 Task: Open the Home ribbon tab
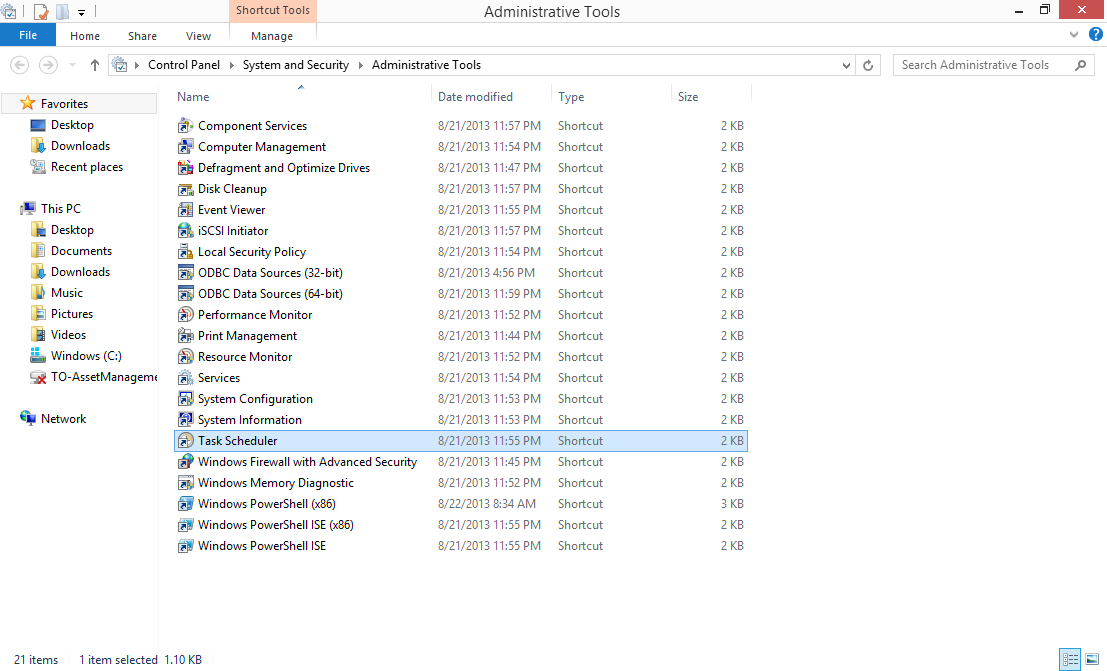(x=84, y=35)
